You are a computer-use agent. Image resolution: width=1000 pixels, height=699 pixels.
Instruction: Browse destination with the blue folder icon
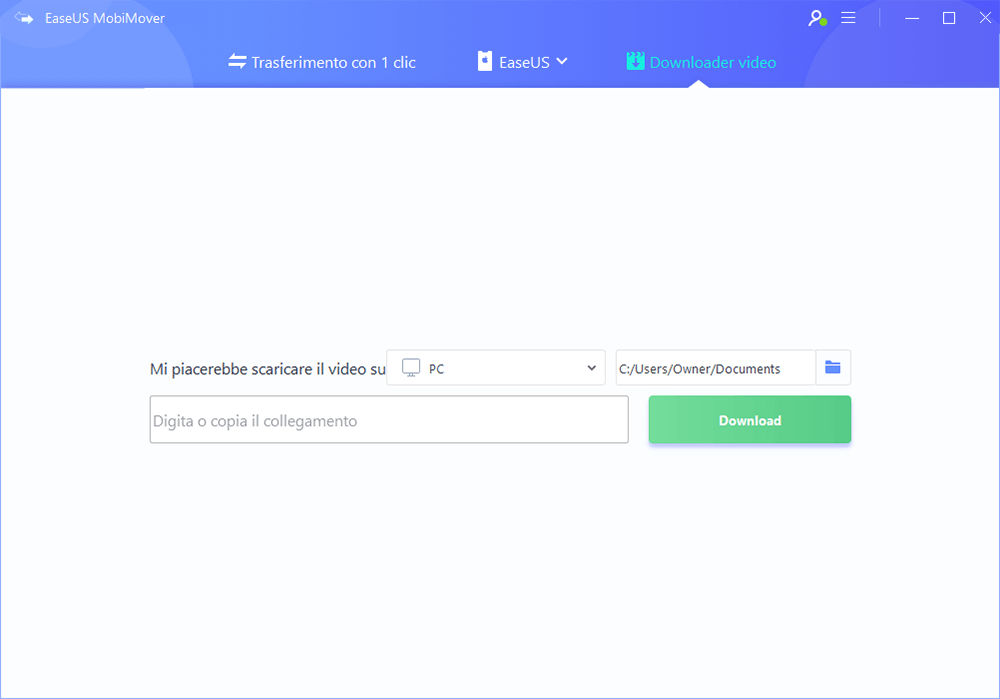(833, 367)
